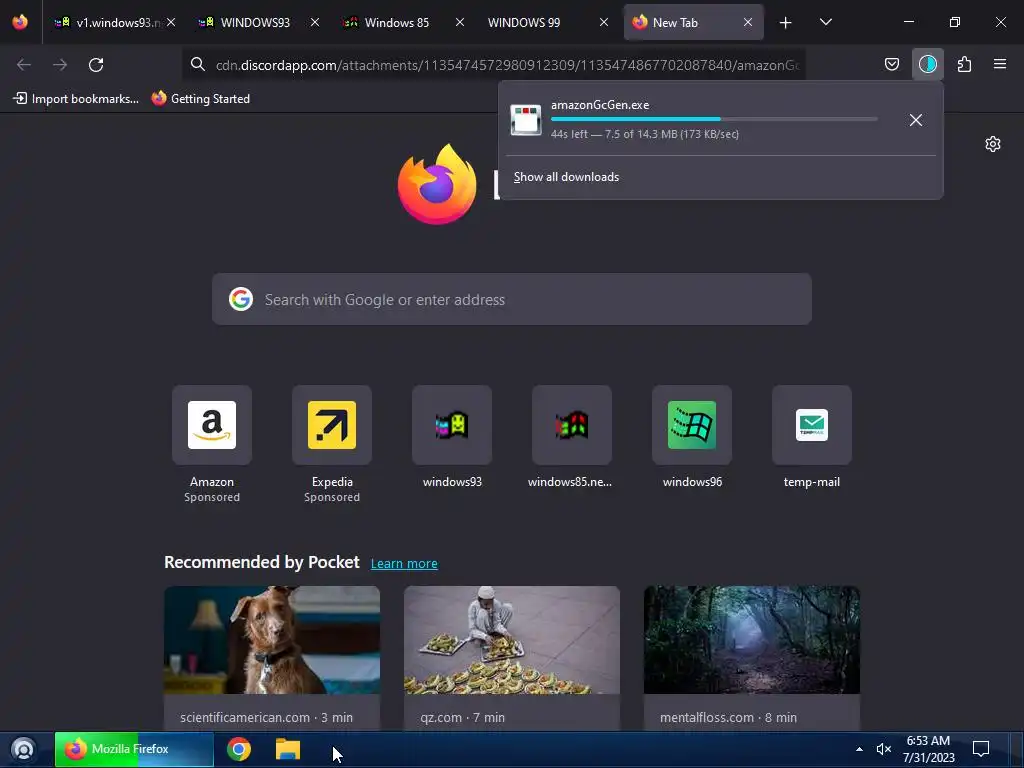Viewport: 1024px width, 768px height.
Task: Click Show all downloads
Action: (566, 177)
